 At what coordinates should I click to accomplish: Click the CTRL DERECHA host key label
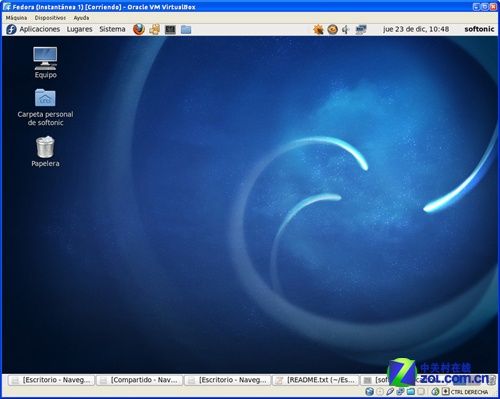pos(469,392)
